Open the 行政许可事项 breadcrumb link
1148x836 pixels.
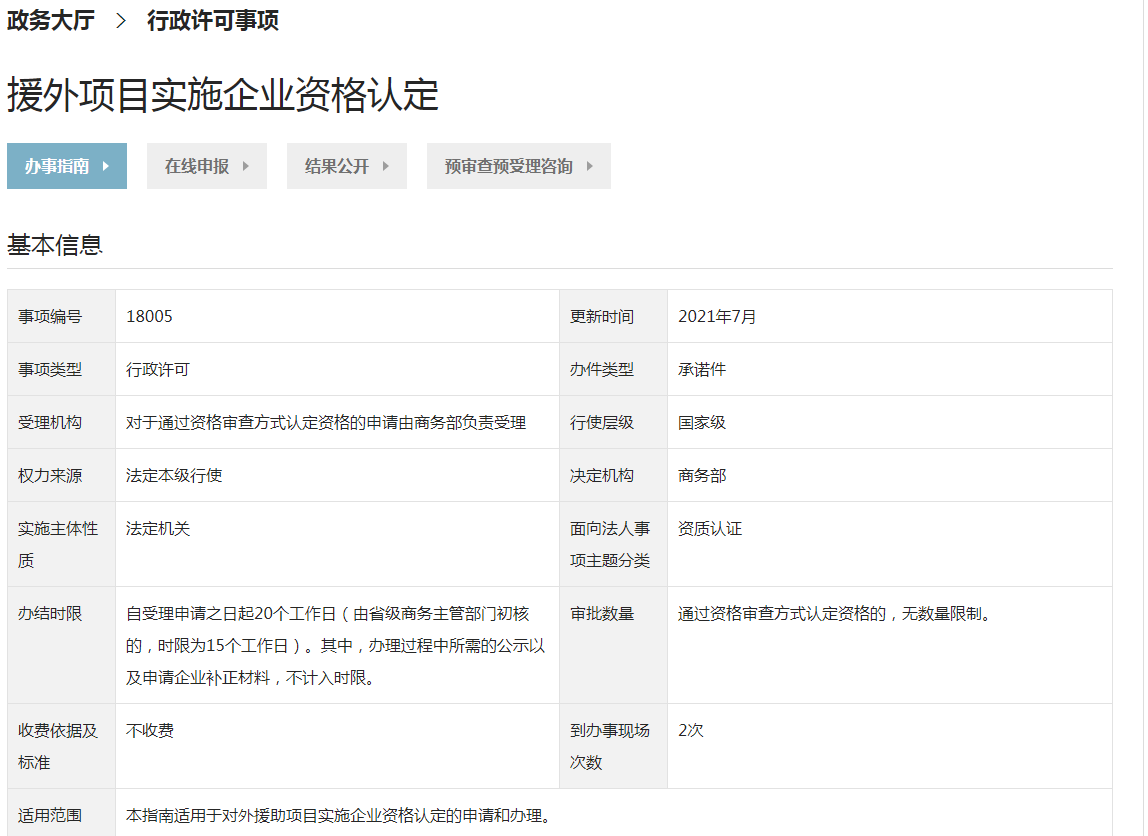coord(212,21)
